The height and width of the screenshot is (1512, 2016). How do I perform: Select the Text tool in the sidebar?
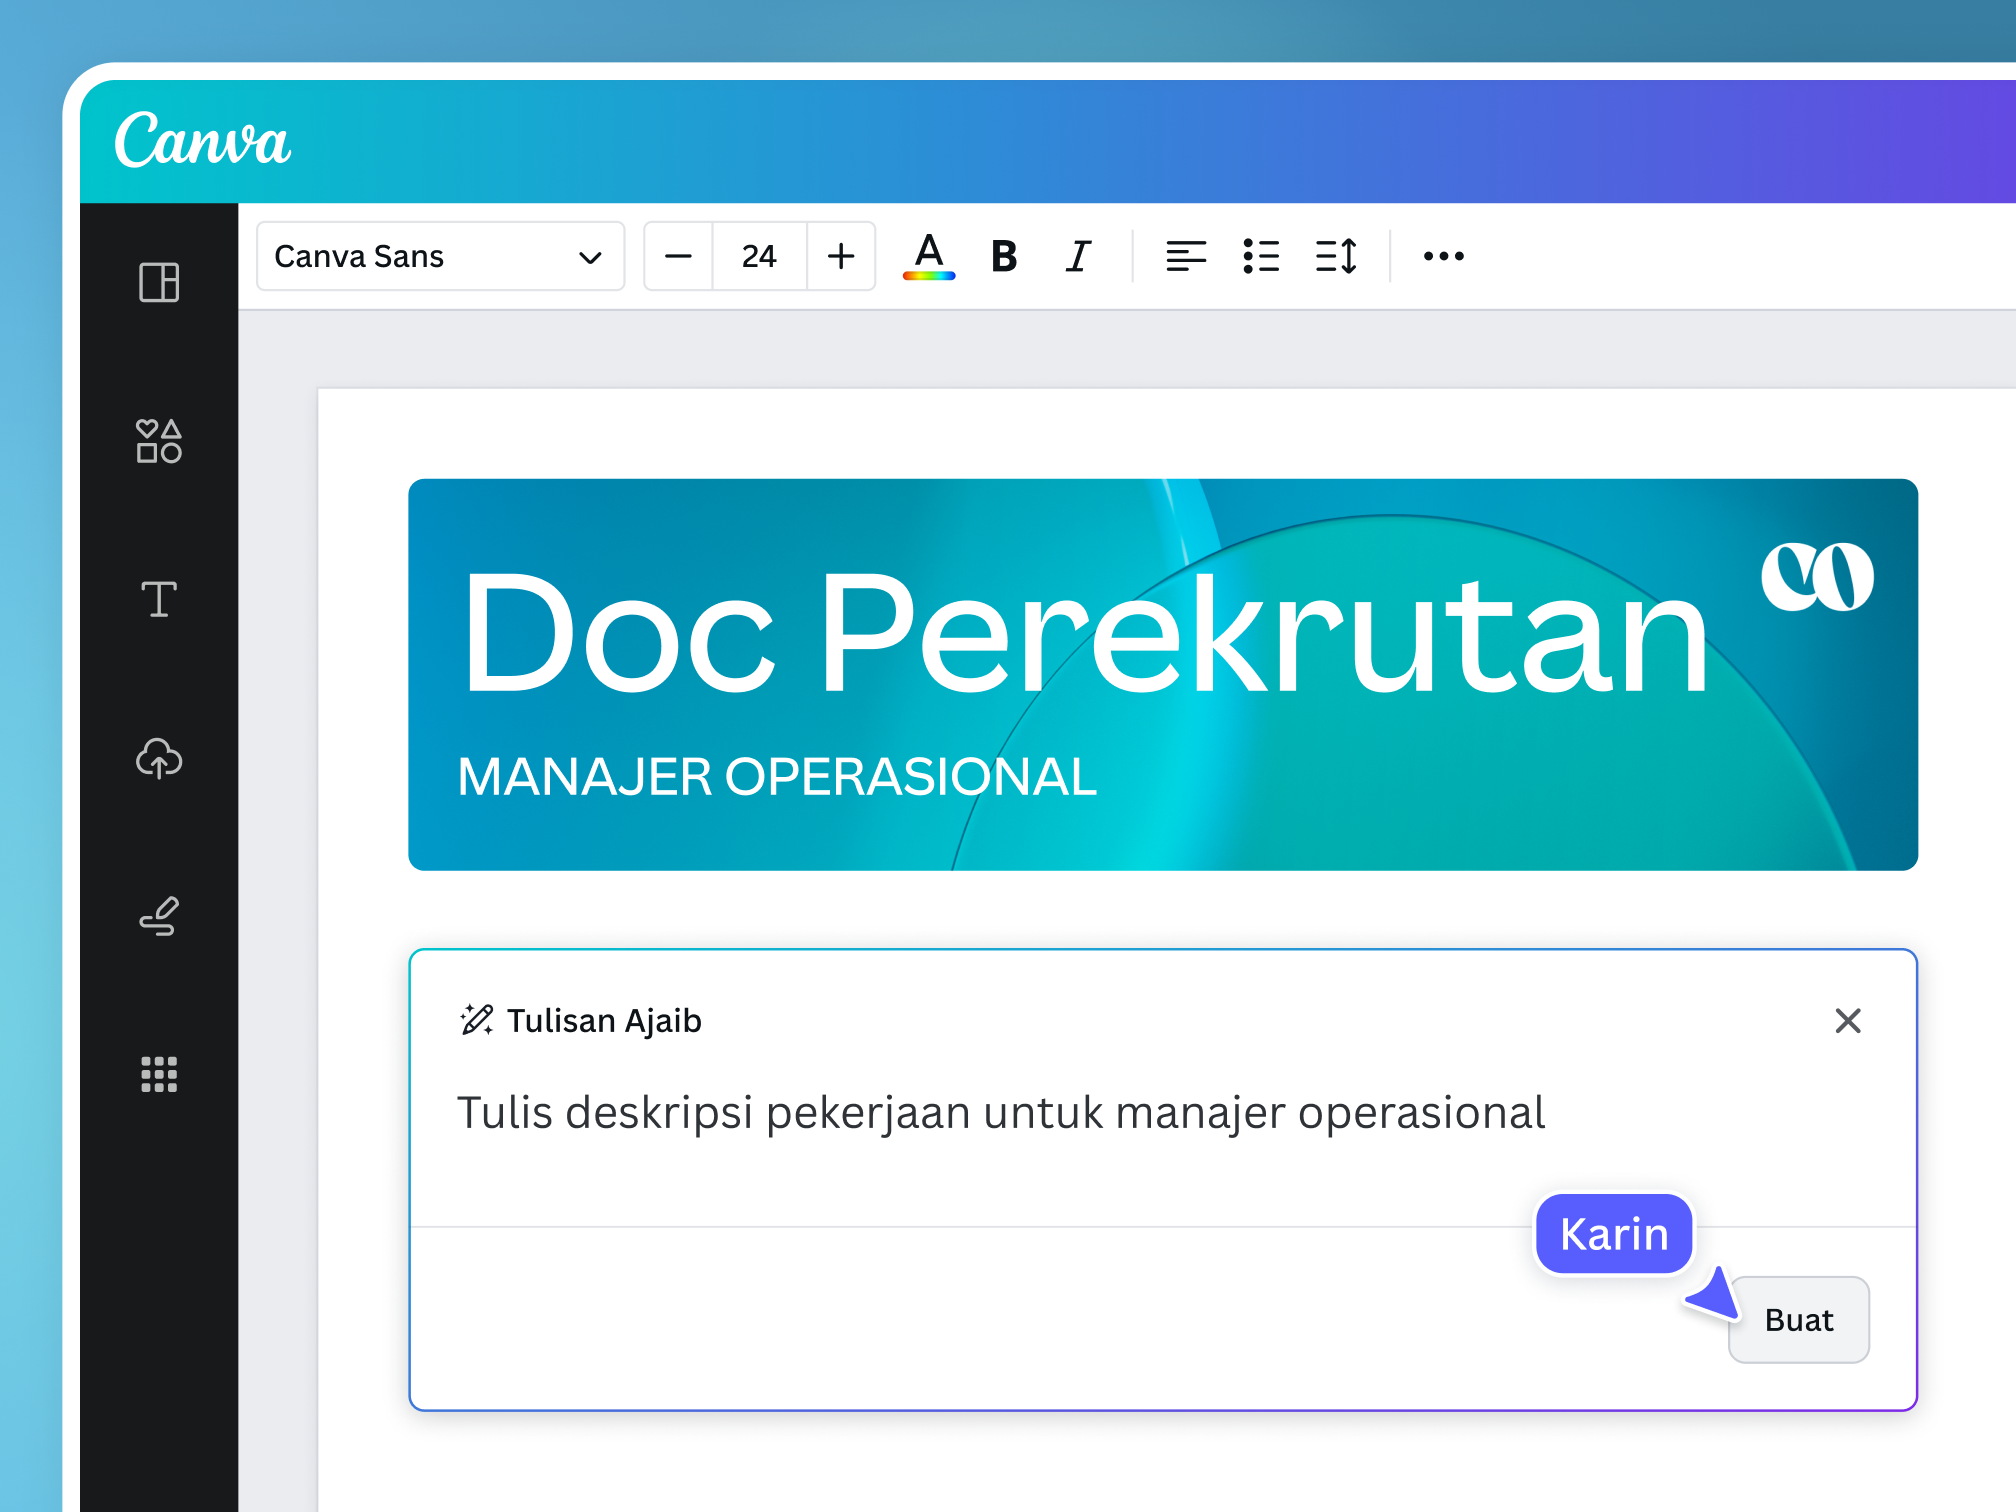point(158,600)
